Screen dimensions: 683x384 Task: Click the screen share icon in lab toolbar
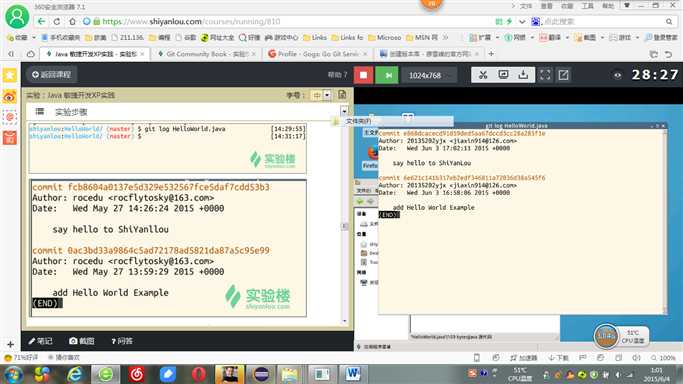coord(503,75)
